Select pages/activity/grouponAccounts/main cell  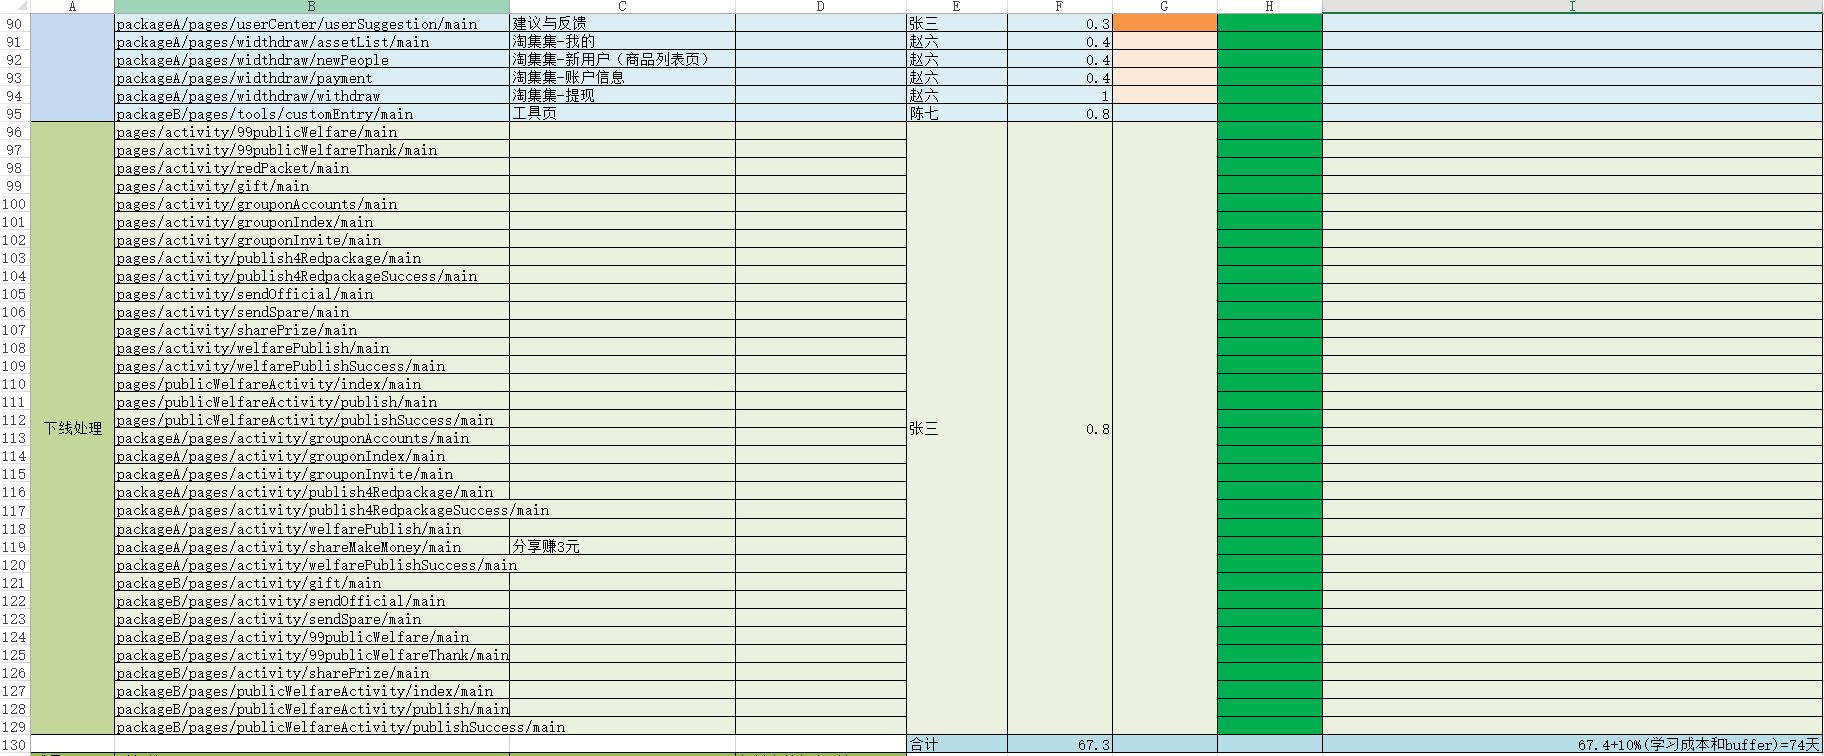coord(312,203)
